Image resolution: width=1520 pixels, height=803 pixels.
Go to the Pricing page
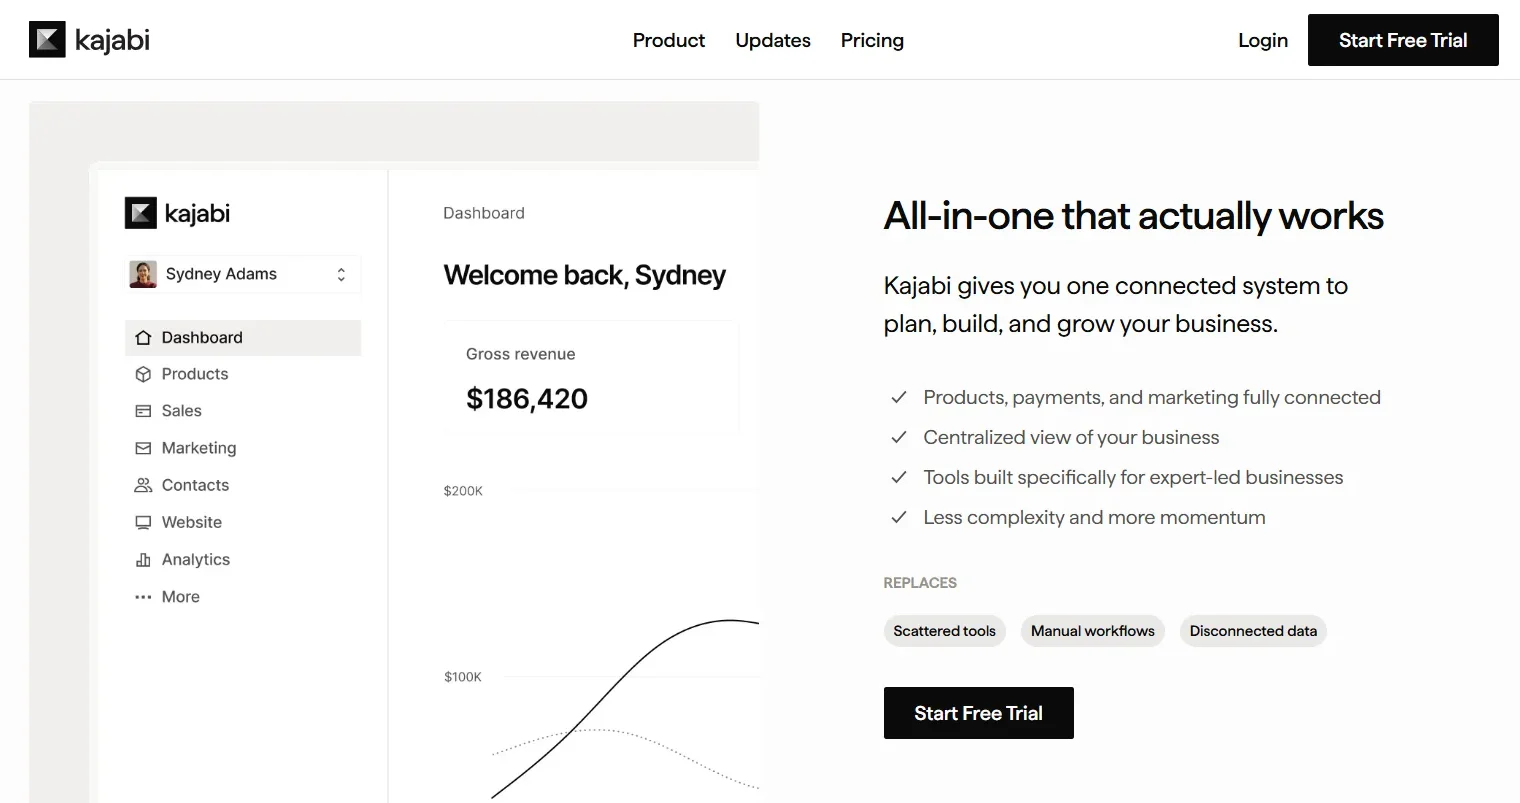pos(872,40)
